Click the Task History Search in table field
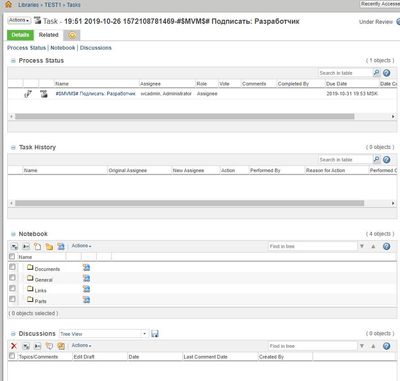The height and width of the screenshot is (381, 400). (345, 159)
